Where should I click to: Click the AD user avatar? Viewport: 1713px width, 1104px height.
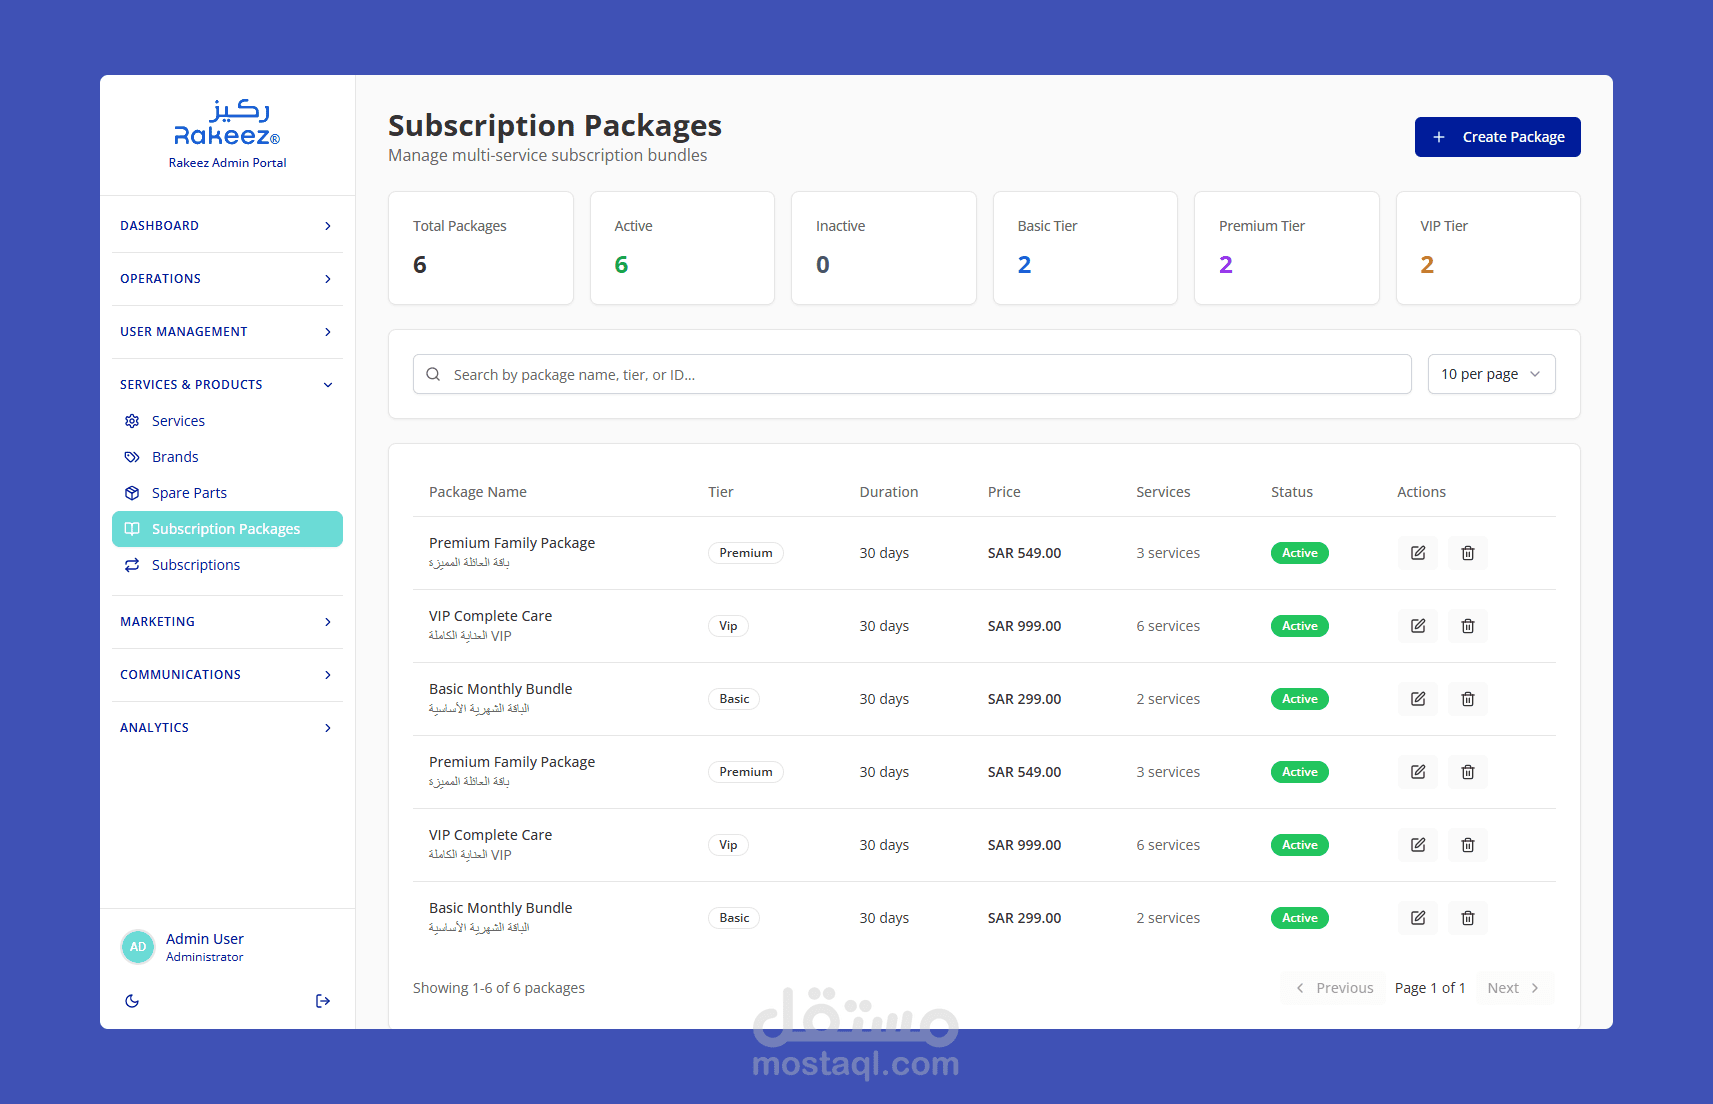[x=138, y=947]
